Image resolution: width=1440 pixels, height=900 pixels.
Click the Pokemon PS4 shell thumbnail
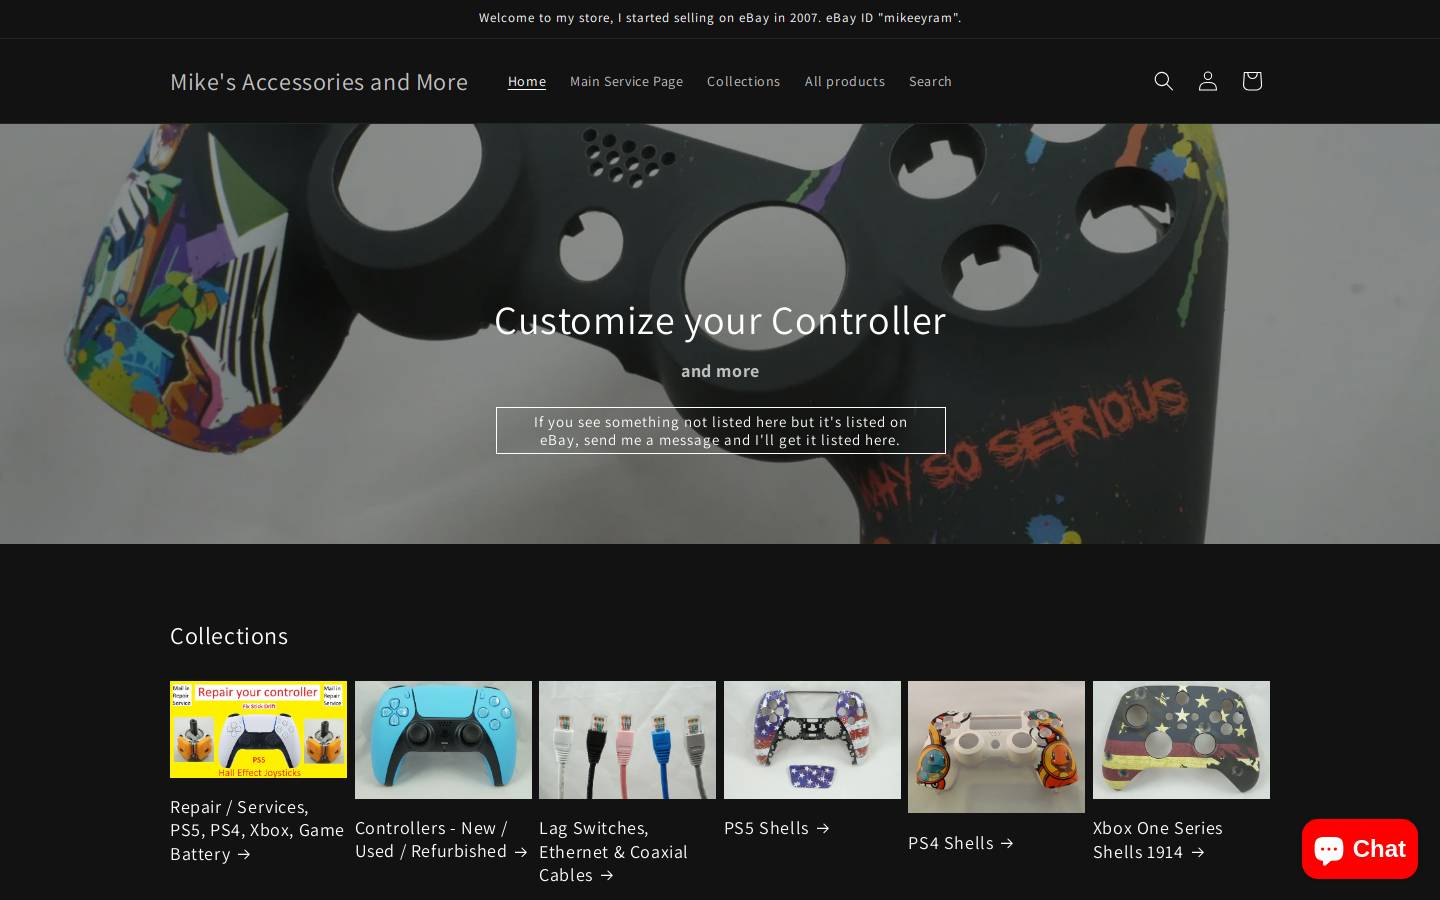pyautogui.click(x=996, y=747)
